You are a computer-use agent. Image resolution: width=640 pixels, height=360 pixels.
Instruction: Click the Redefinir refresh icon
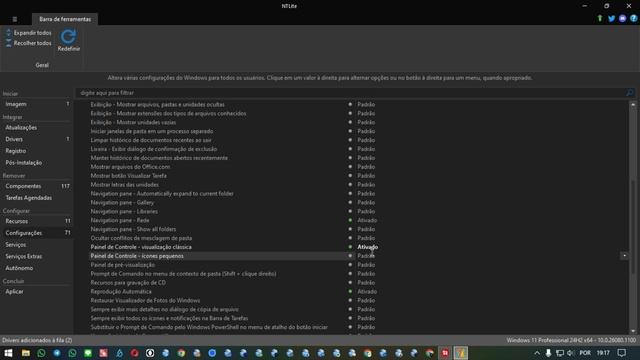point(68,36)
